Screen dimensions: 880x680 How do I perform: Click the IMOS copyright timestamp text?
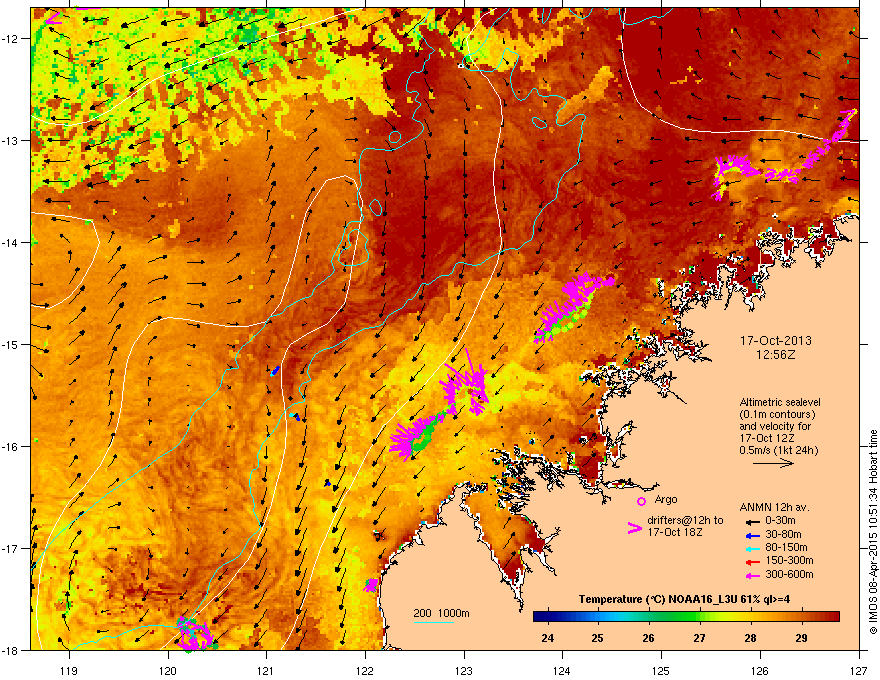click(873, 532)
